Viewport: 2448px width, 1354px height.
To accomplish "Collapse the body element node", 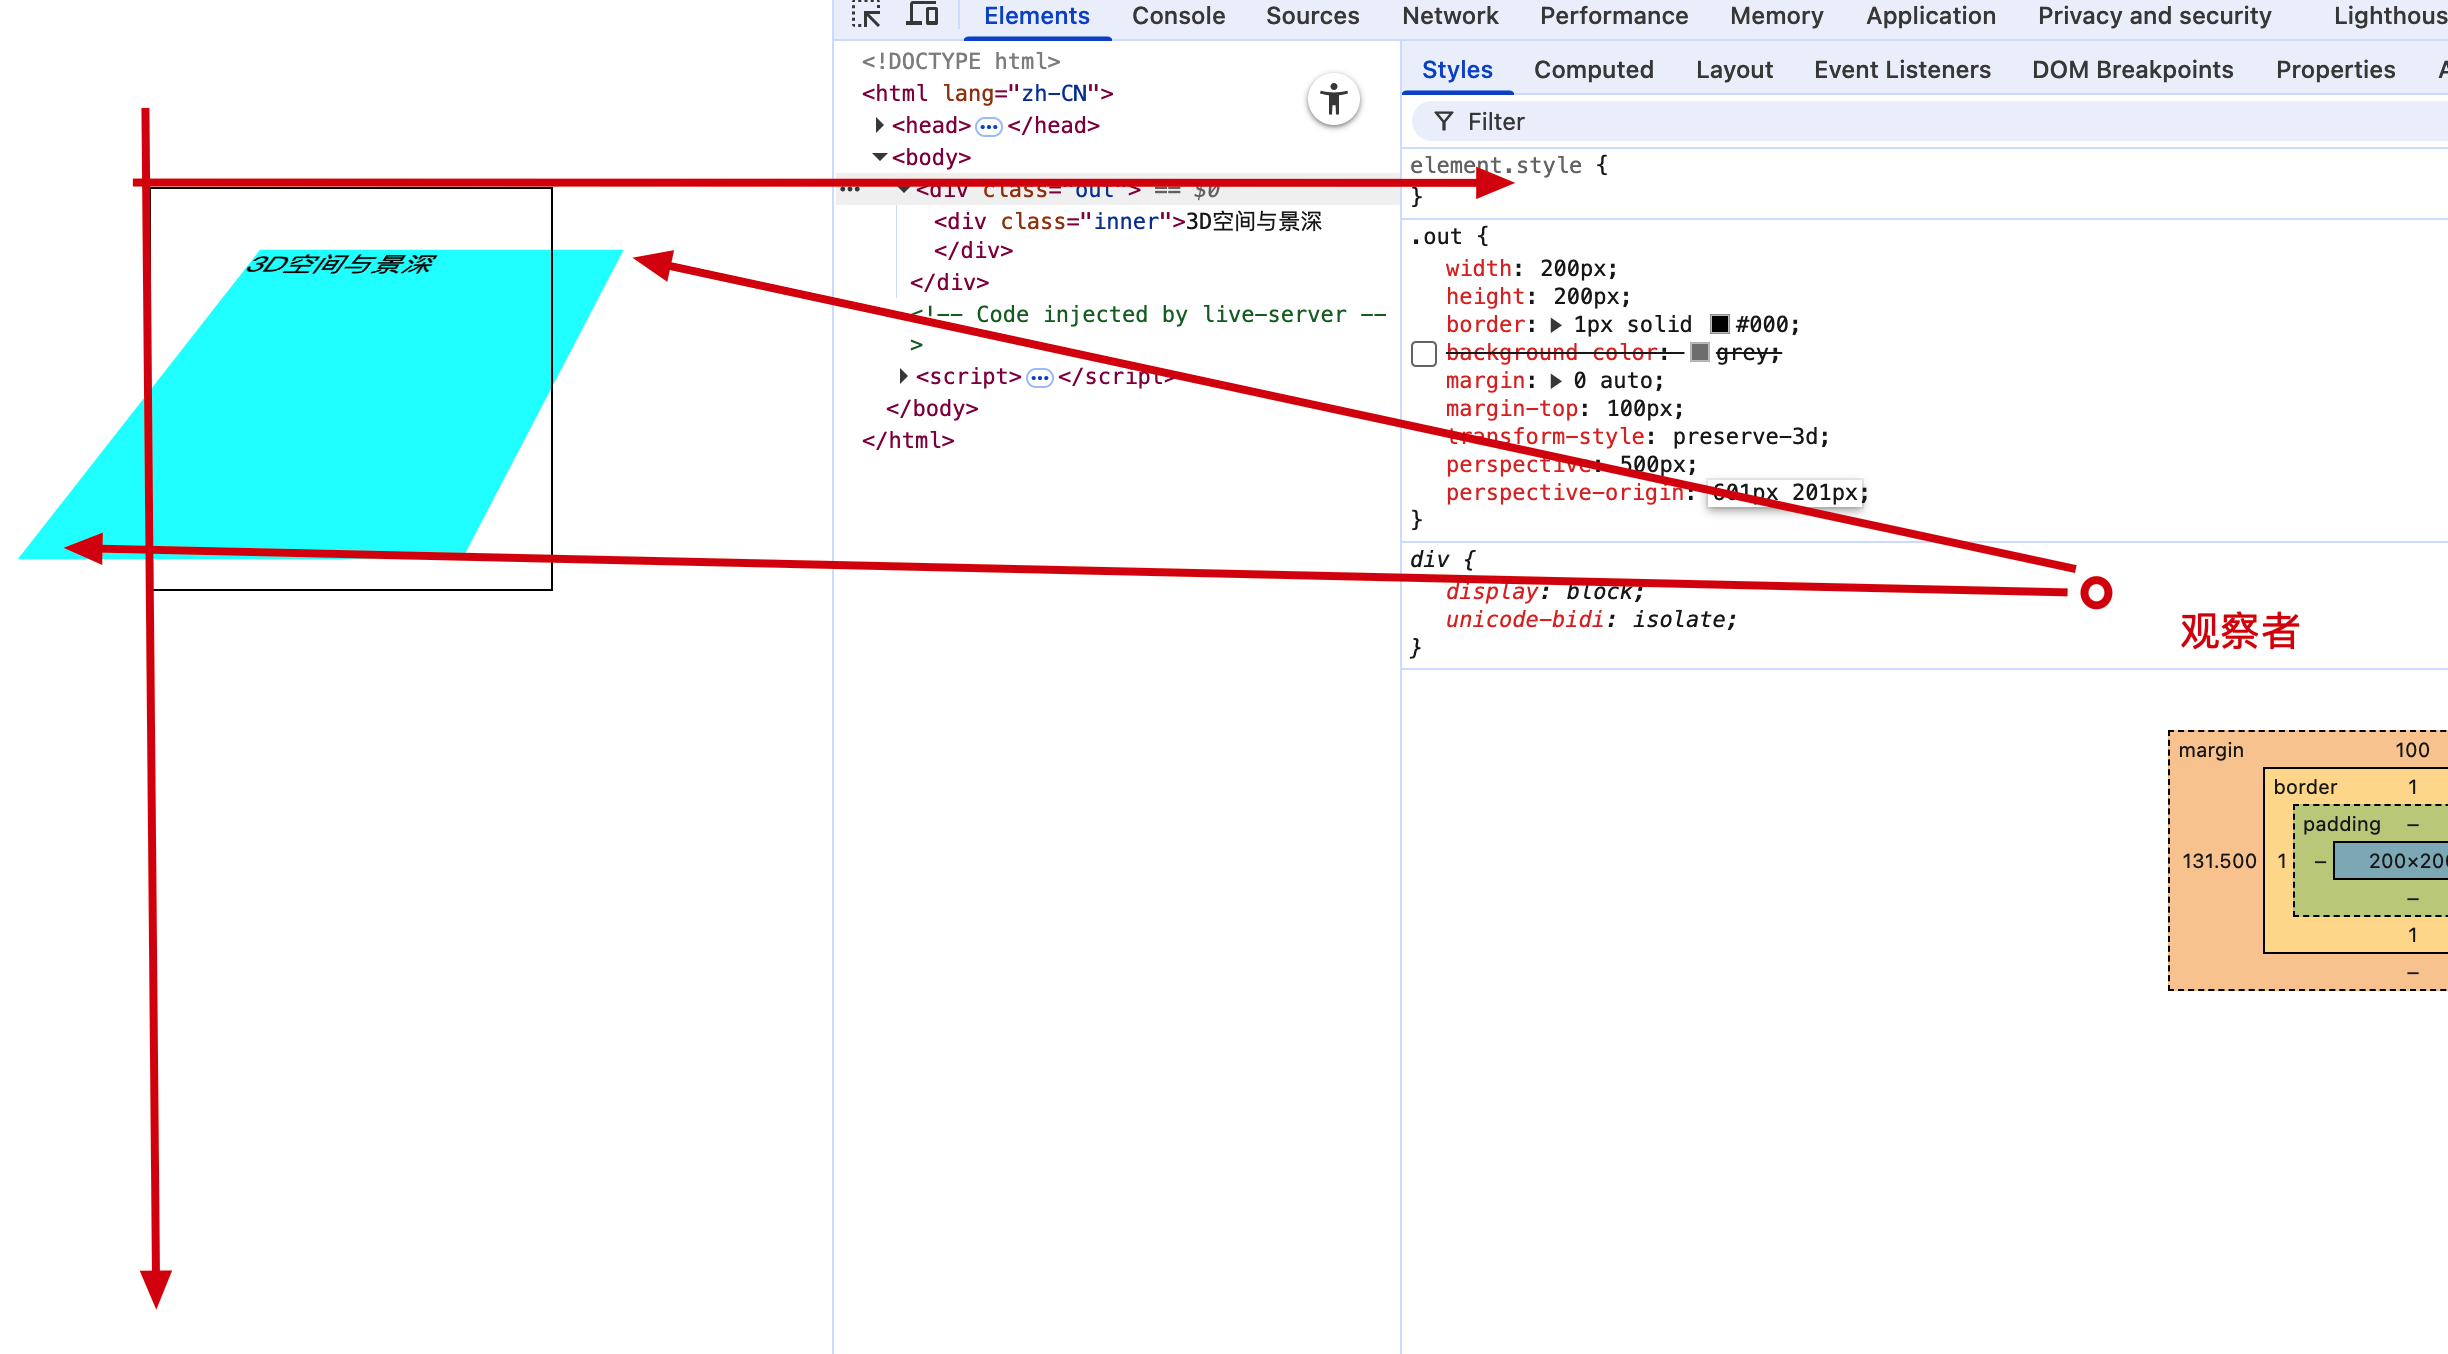I will point(879,157).
